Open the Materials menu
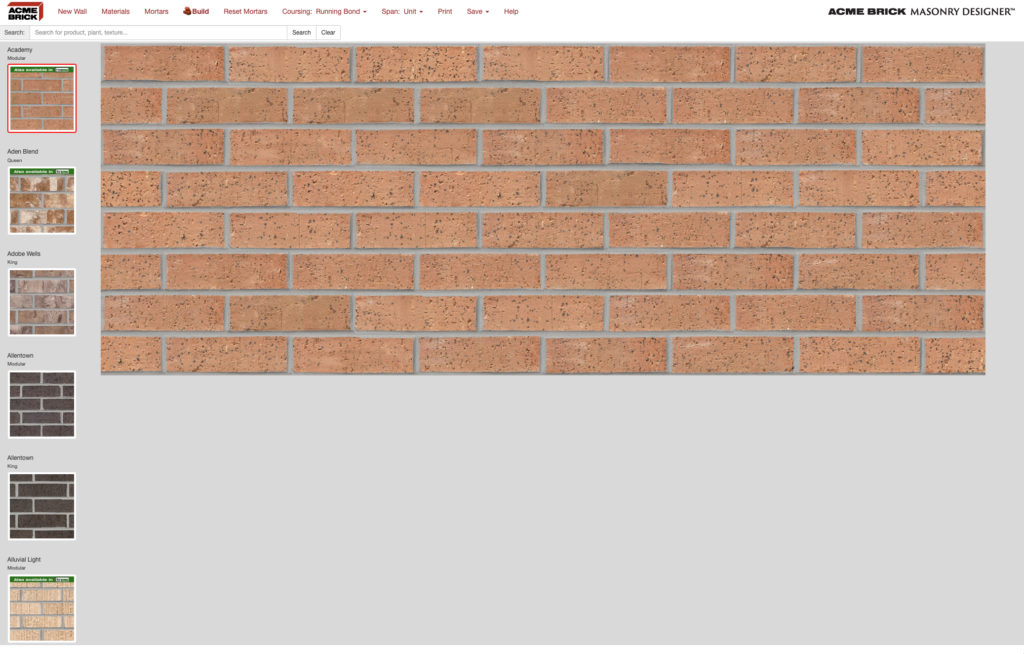This screenshot has height=654, width=1024. [115, 11]
